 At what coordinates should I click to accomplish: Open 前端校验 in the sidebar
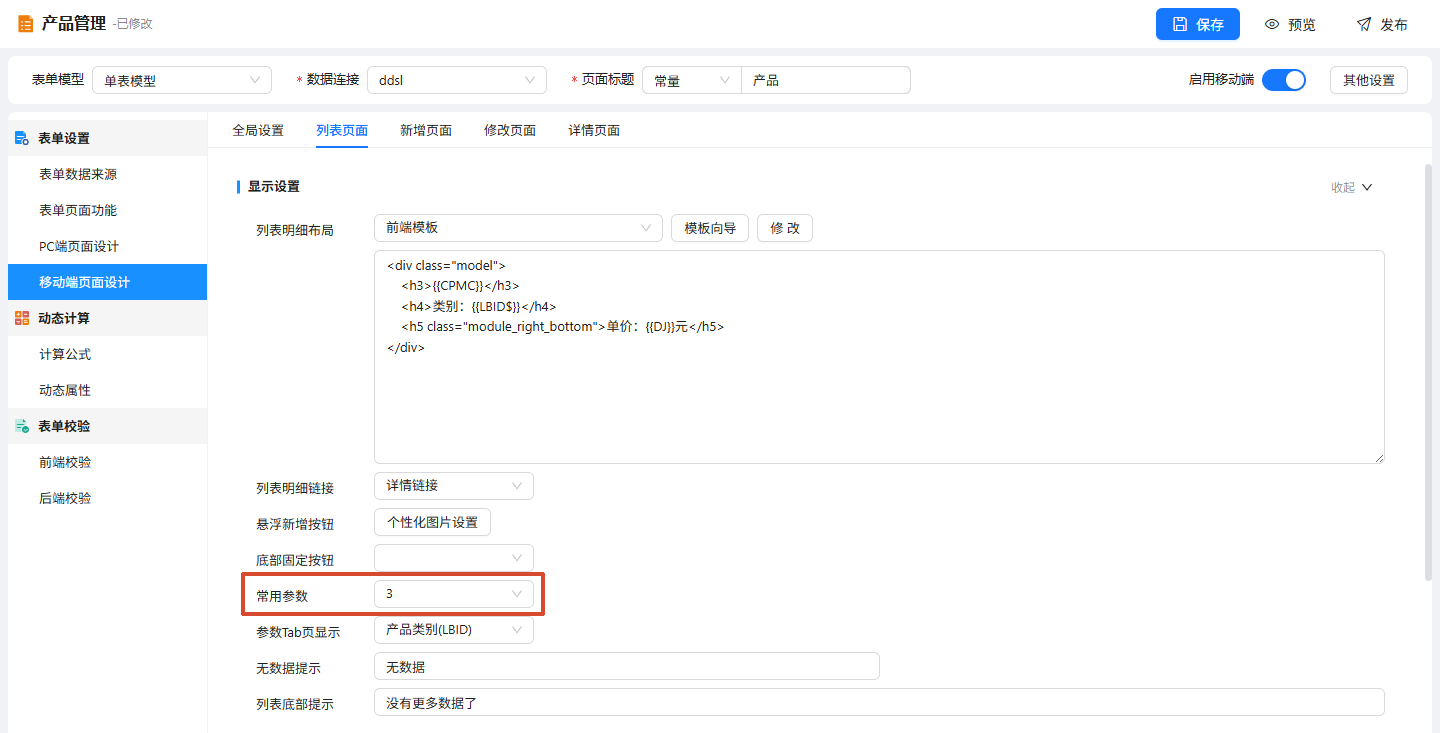107,462
